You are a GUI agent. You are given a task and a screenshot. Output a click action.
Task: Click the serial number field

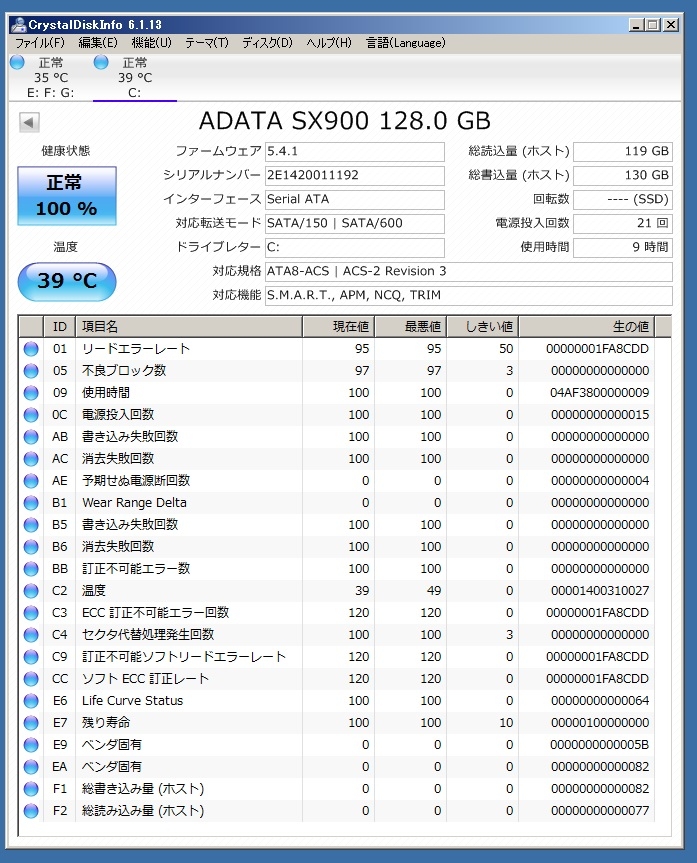tap(354, 175)
